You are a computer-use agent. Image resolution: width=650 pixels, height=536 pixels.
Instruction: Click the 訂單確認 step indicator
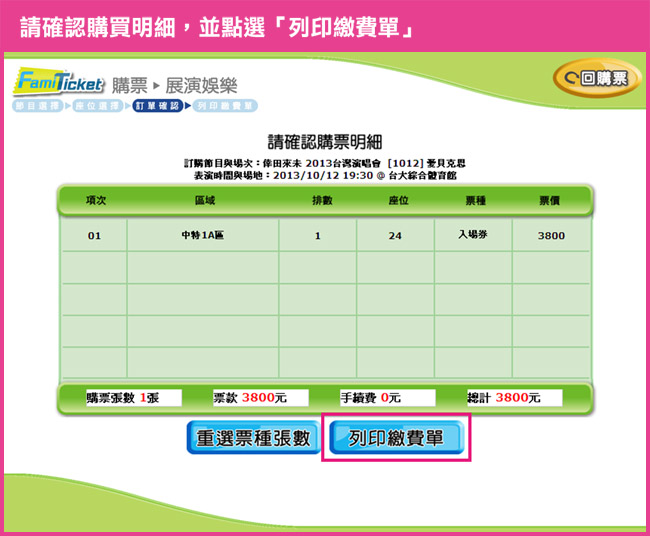(157, 105)
